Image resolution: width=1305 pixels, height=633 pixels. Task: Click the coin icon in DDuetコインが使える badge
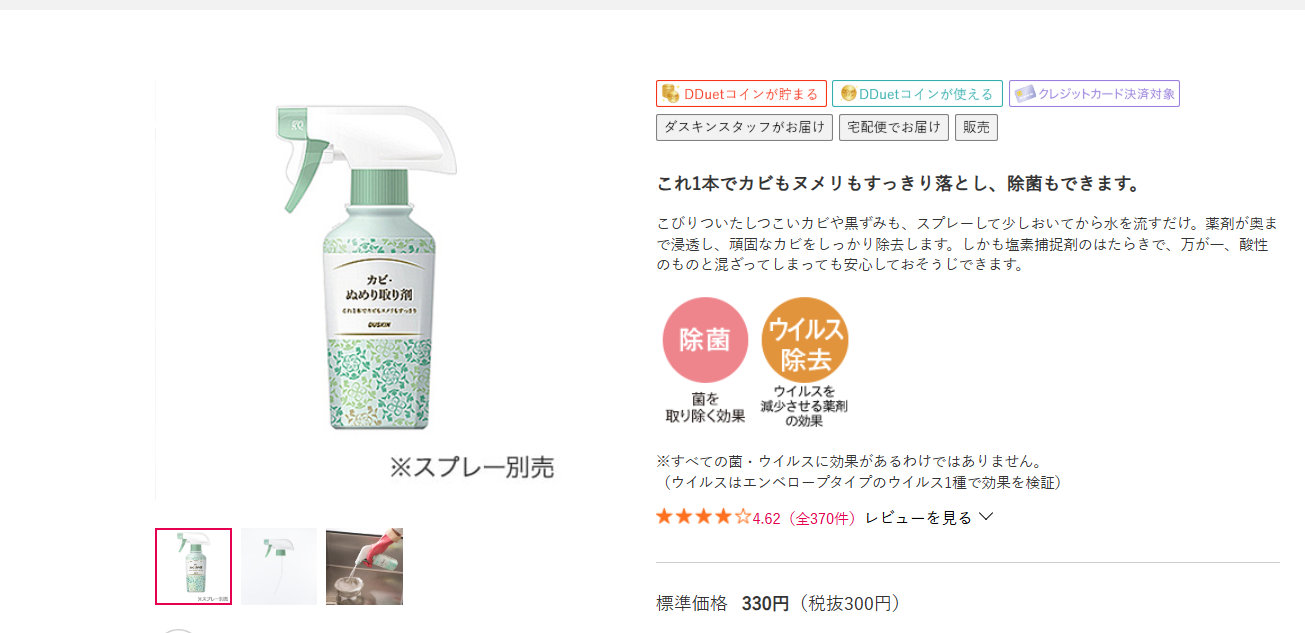click(847, 94)
